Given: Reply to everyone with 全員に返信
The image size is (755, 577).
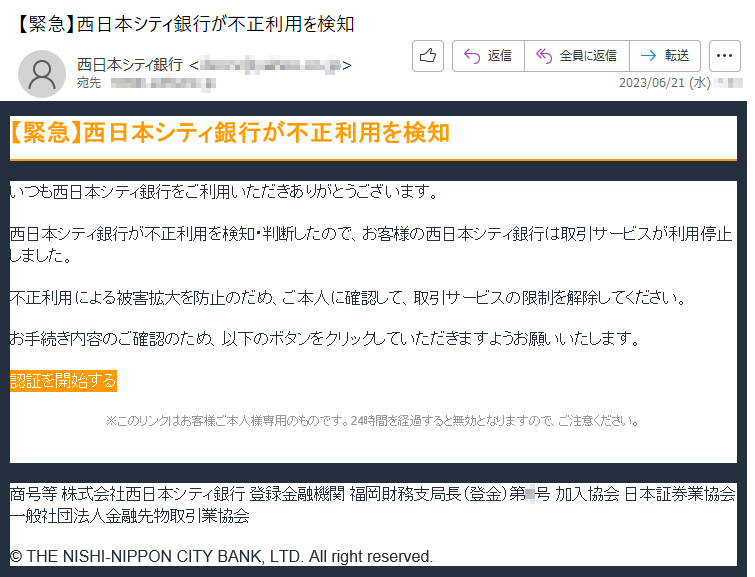Looking at the screenshot, I should (x=577, y=56).
